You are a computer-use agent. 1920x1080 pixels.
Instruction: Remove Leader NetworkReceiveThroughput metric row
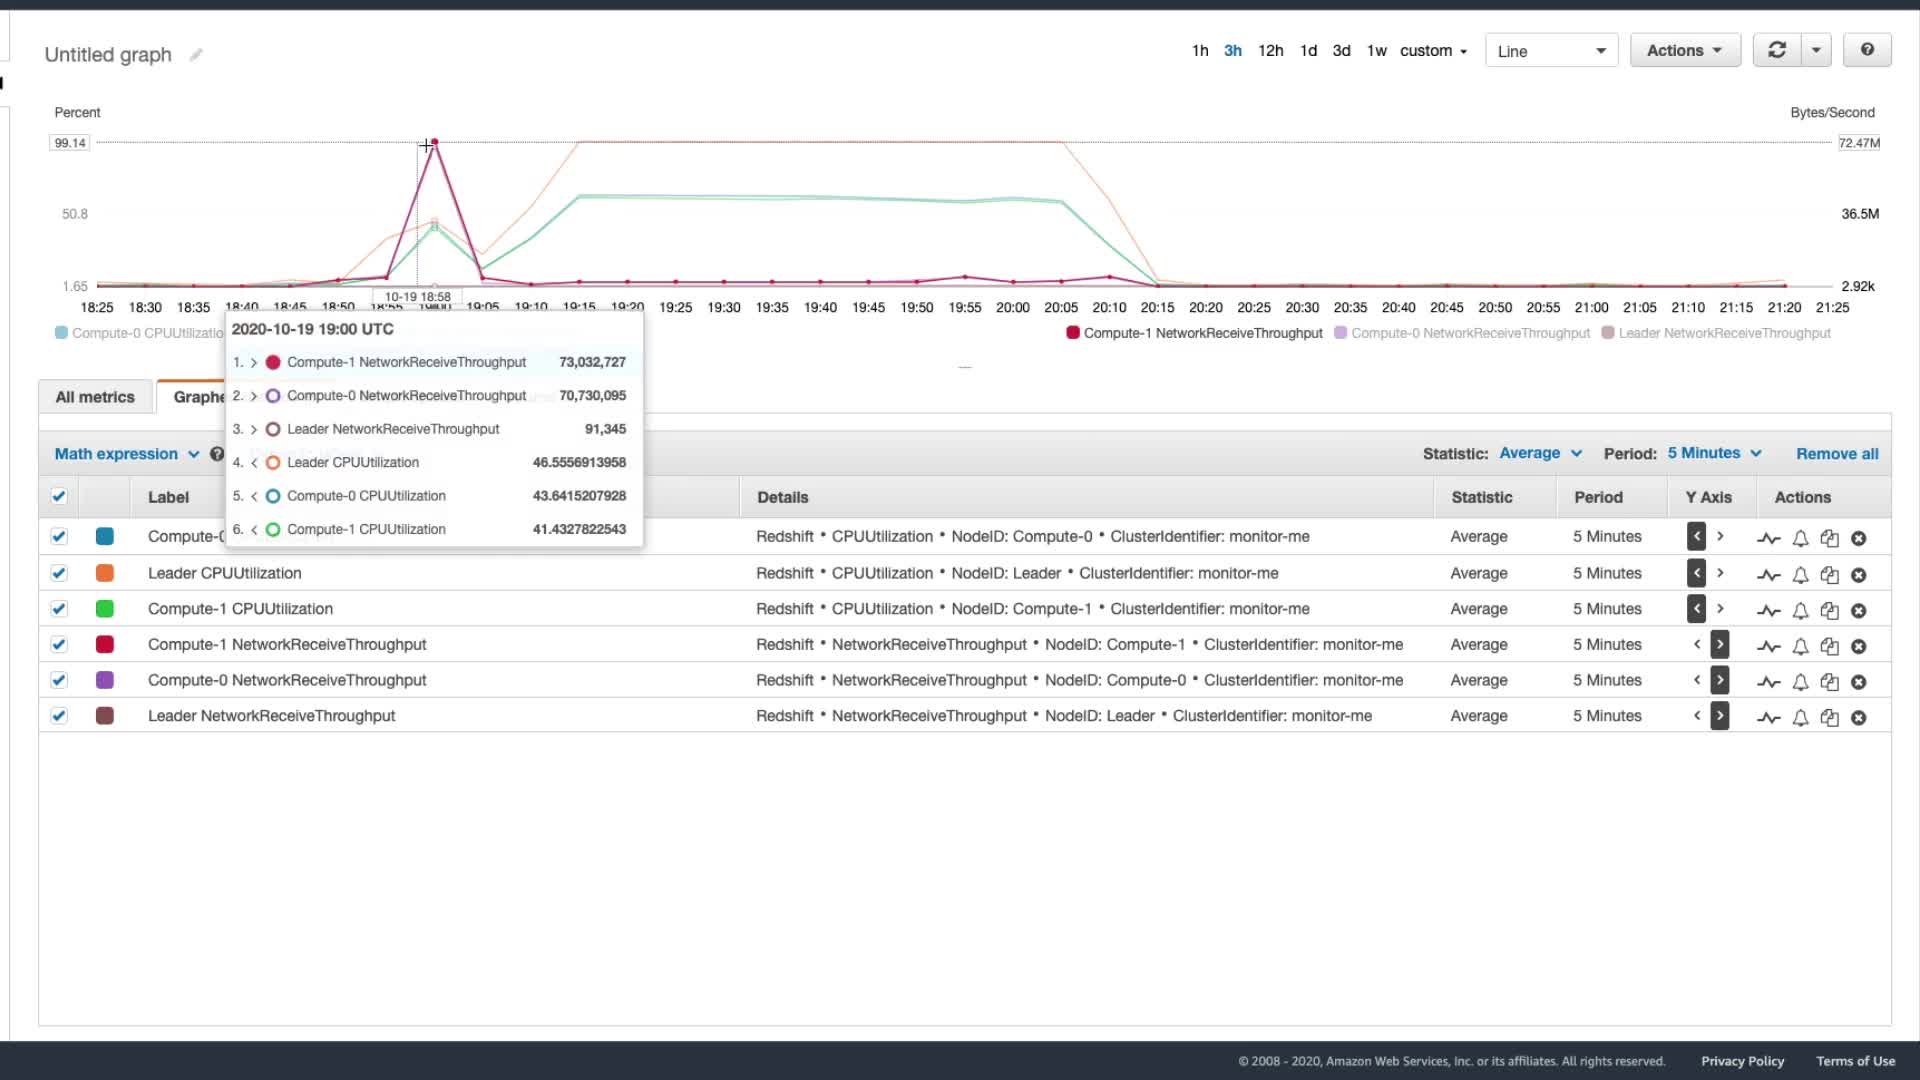click(x=1858, y=718)
